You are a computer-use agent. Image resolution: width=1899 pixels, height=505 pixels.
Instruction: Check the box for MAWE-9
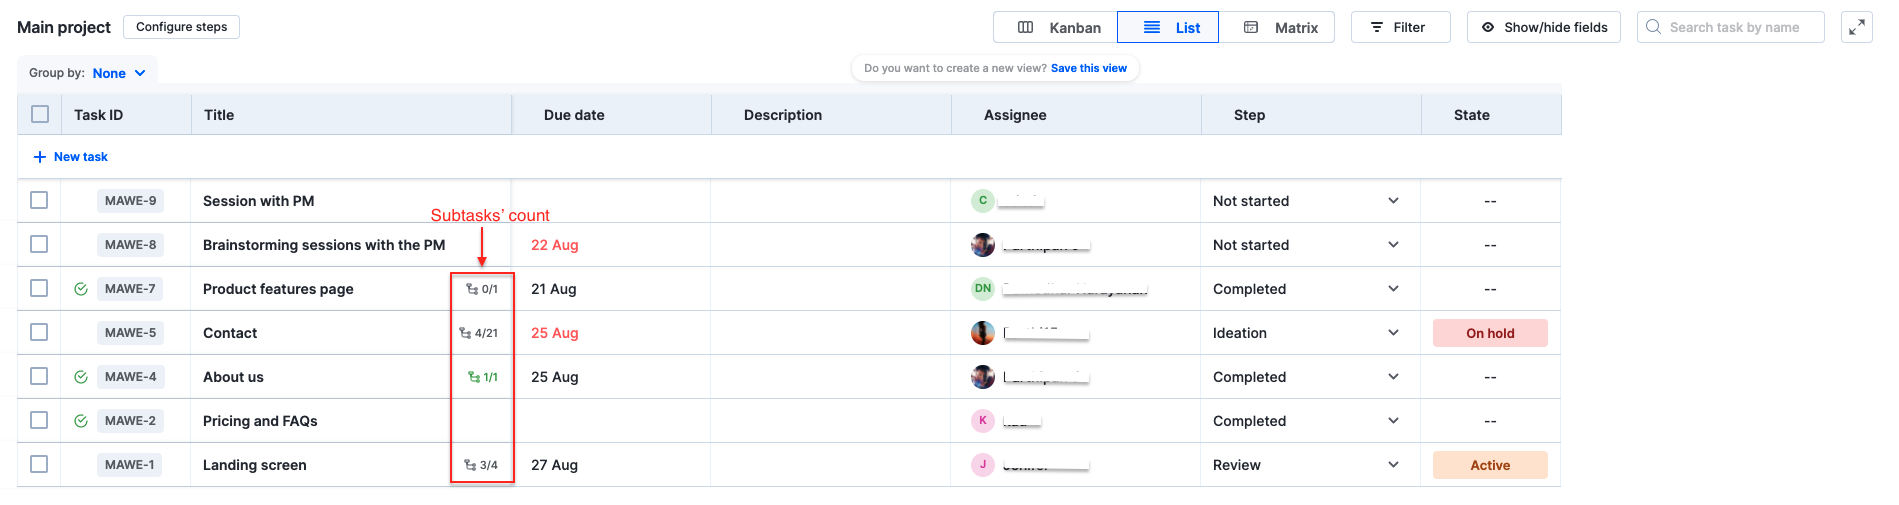coord(39,200)
